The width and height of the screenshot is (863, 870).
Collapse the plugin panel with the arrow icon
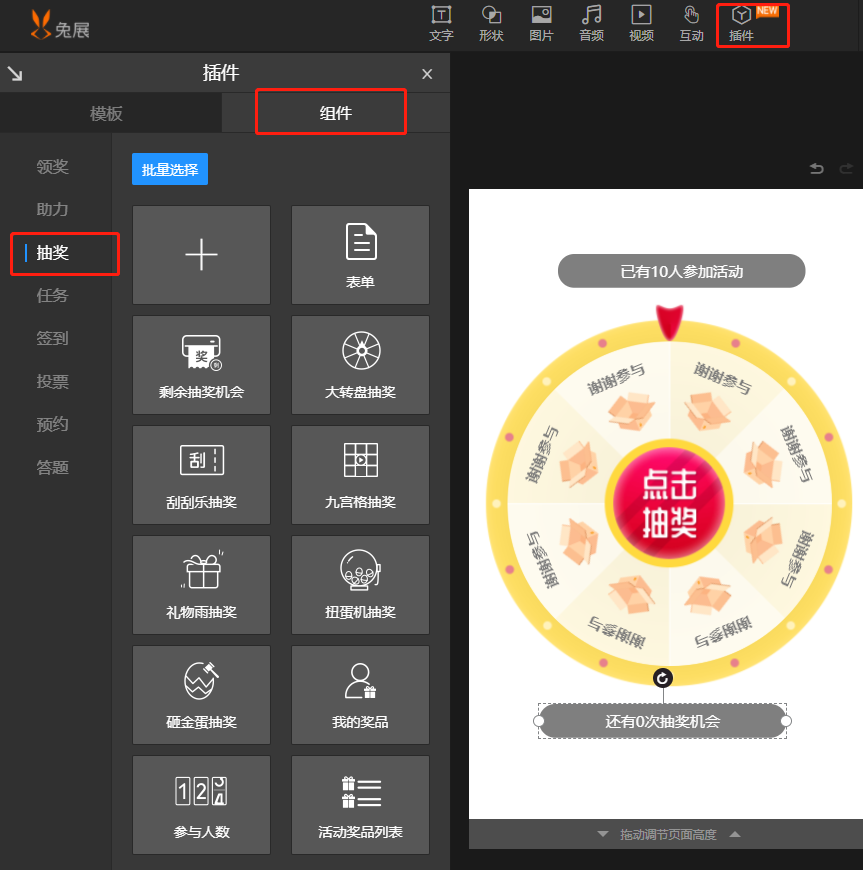[x=15, y=73]
